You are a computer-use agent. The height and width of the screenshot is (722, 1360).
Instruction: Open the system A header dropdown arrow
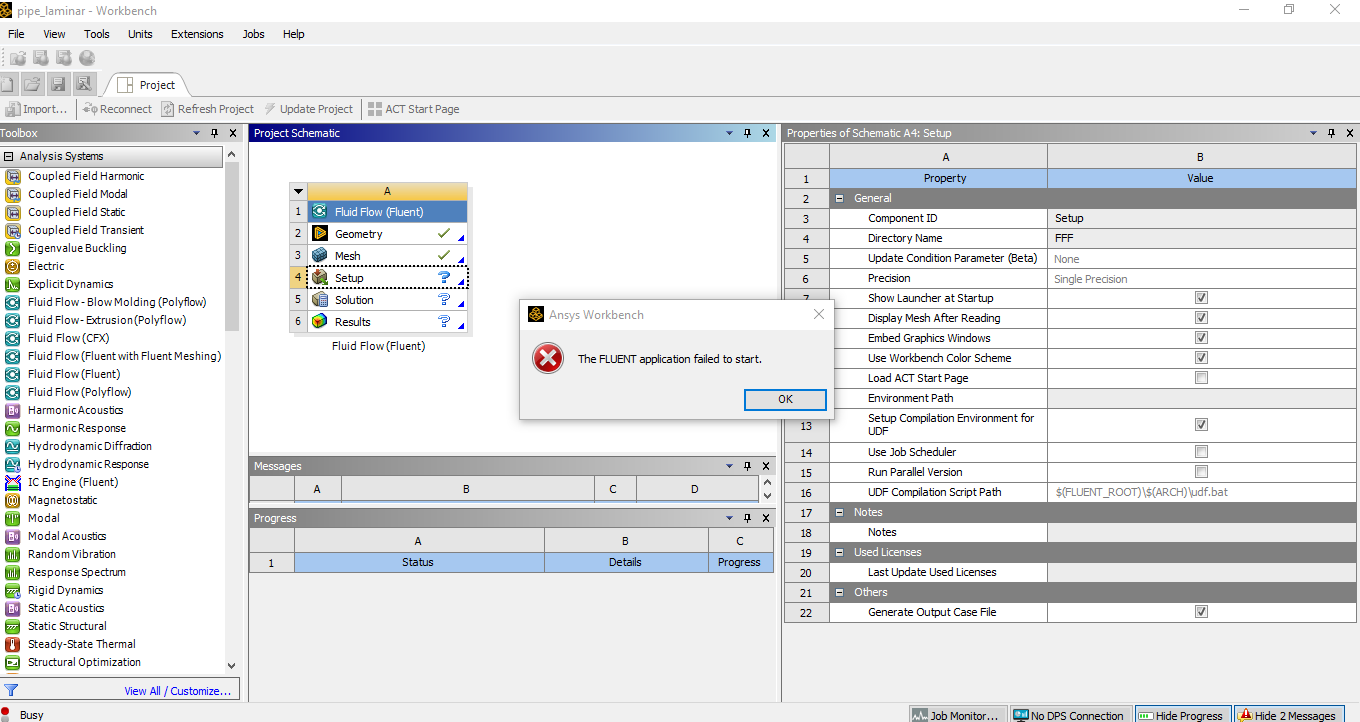(x=298, y=191)
